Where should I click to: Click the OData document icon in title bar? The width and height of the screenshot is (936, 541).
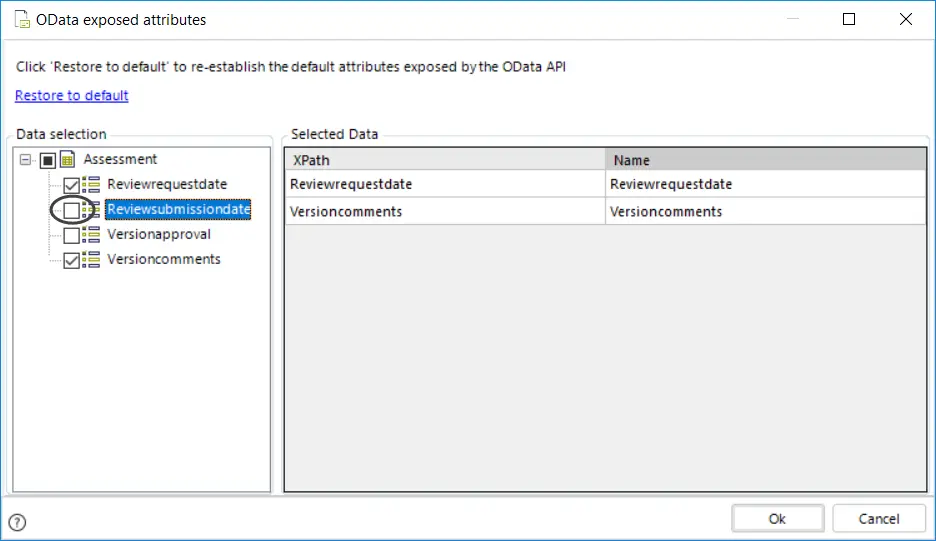22,20
